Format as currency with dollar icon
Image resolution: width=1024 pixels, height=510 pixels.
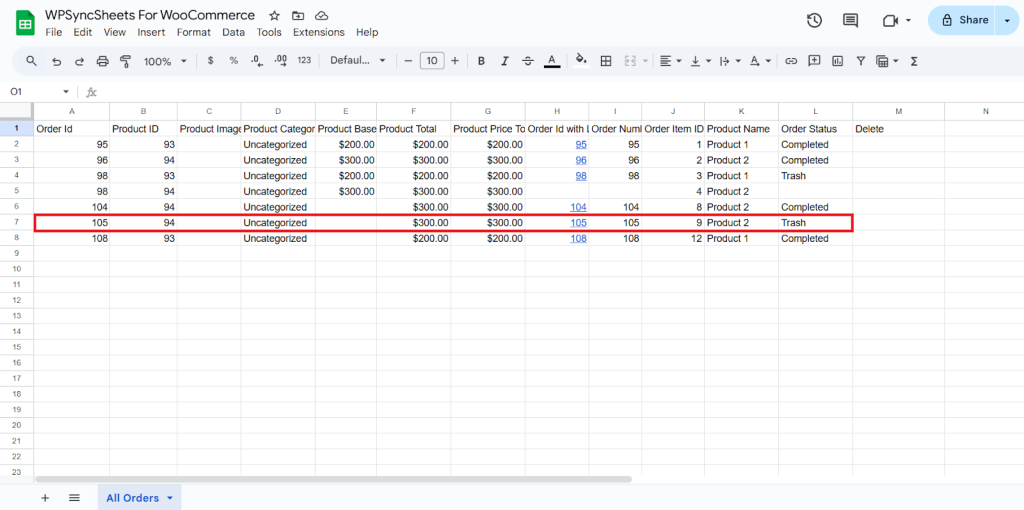pos(210,61)
